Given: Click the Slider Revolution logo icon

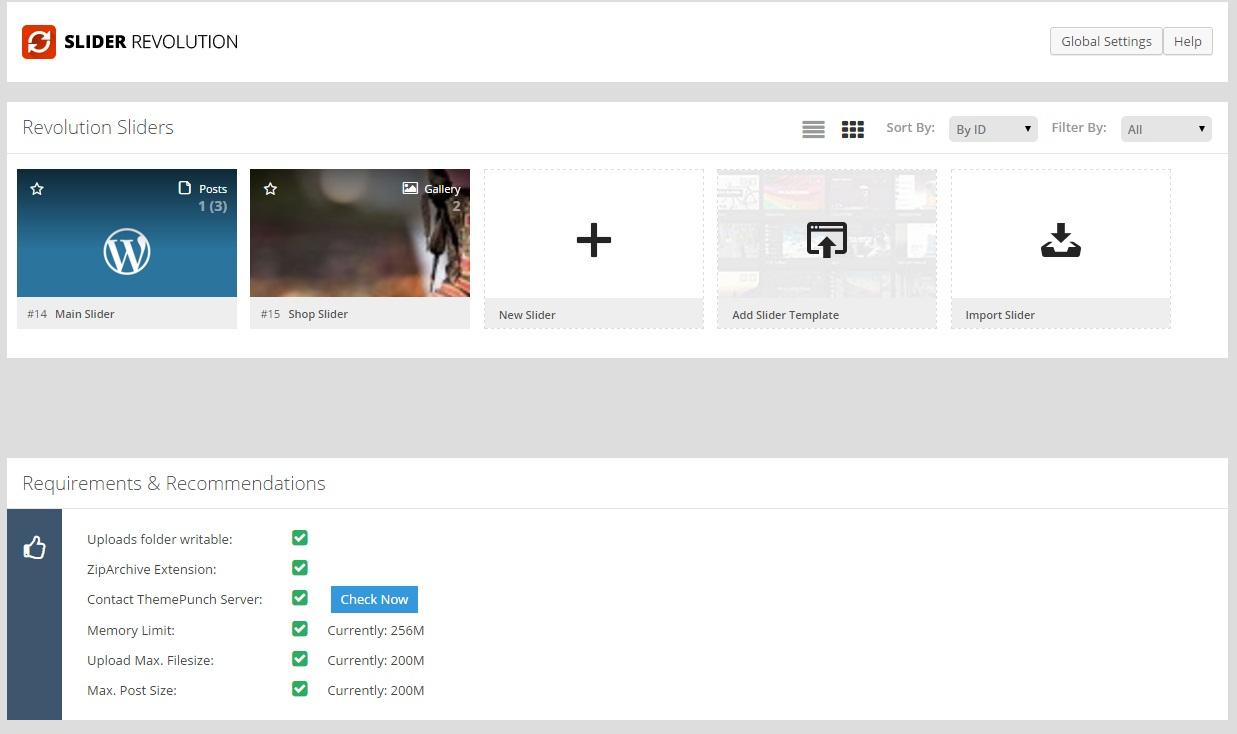Looking at the screenshot, I should click(x=39, y=42).
